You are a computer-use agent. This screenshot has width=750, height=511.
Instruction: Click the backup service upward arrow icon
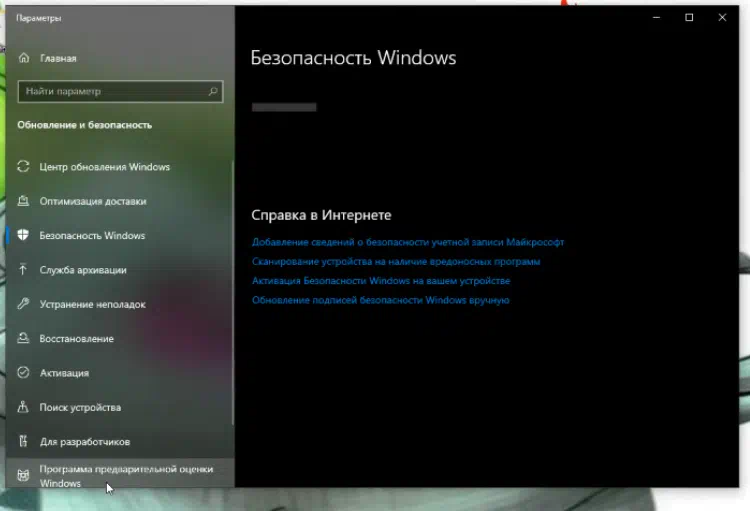(x=23, y=269)
